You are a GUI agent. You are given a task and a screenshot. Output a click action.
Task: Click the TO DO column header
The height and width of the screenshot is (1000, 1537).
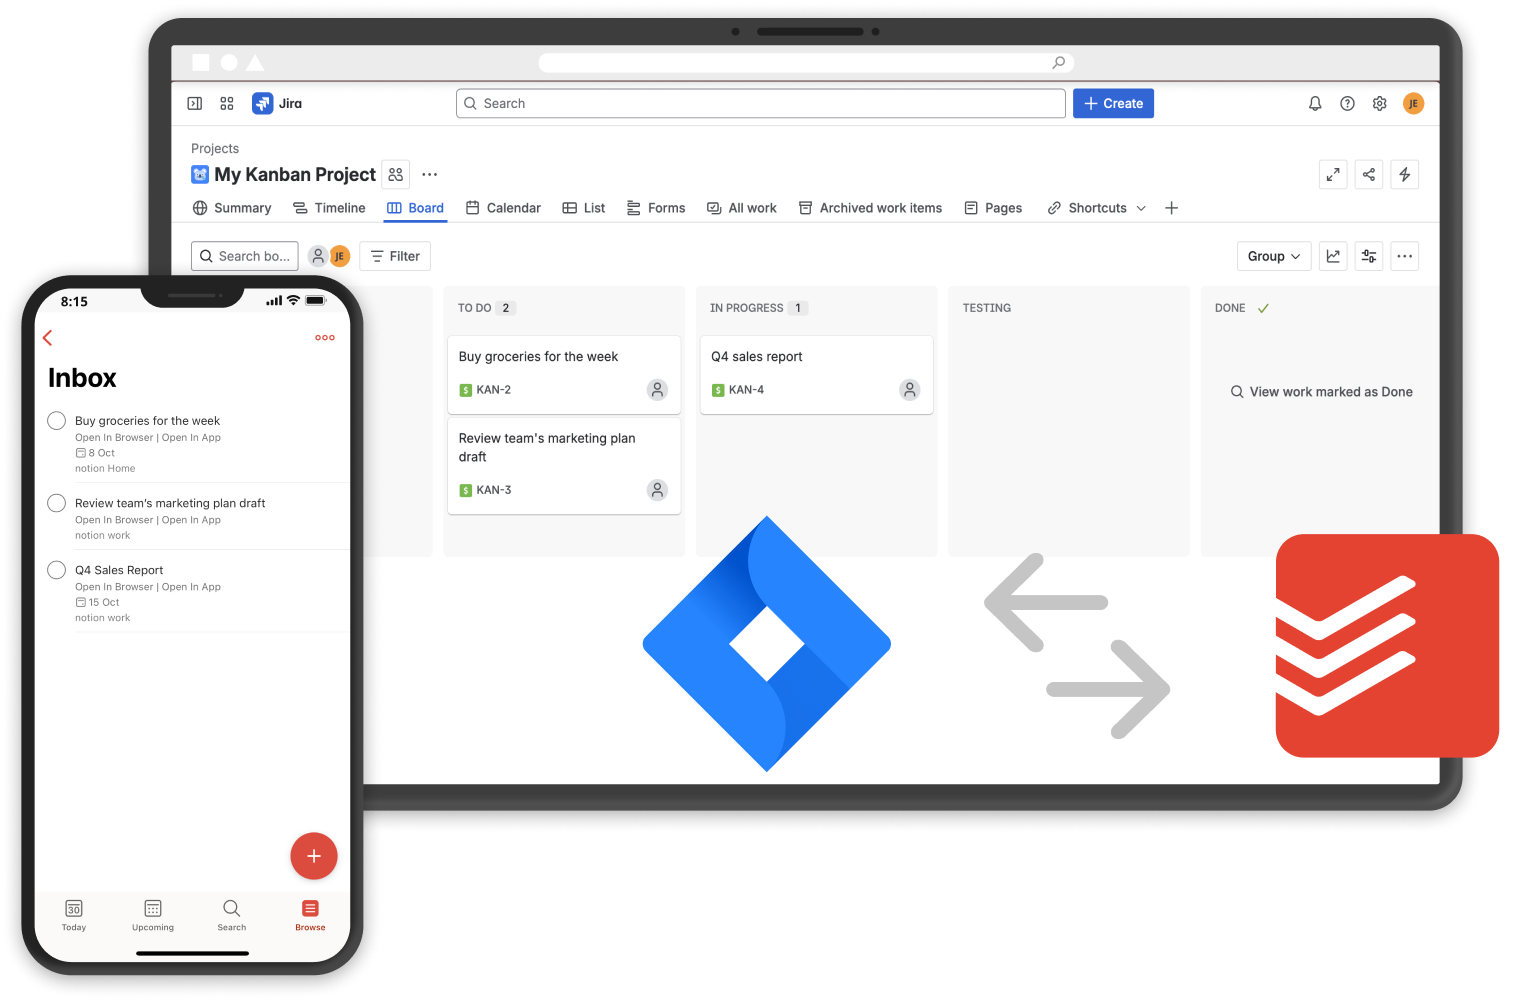(x=475, y=308)
